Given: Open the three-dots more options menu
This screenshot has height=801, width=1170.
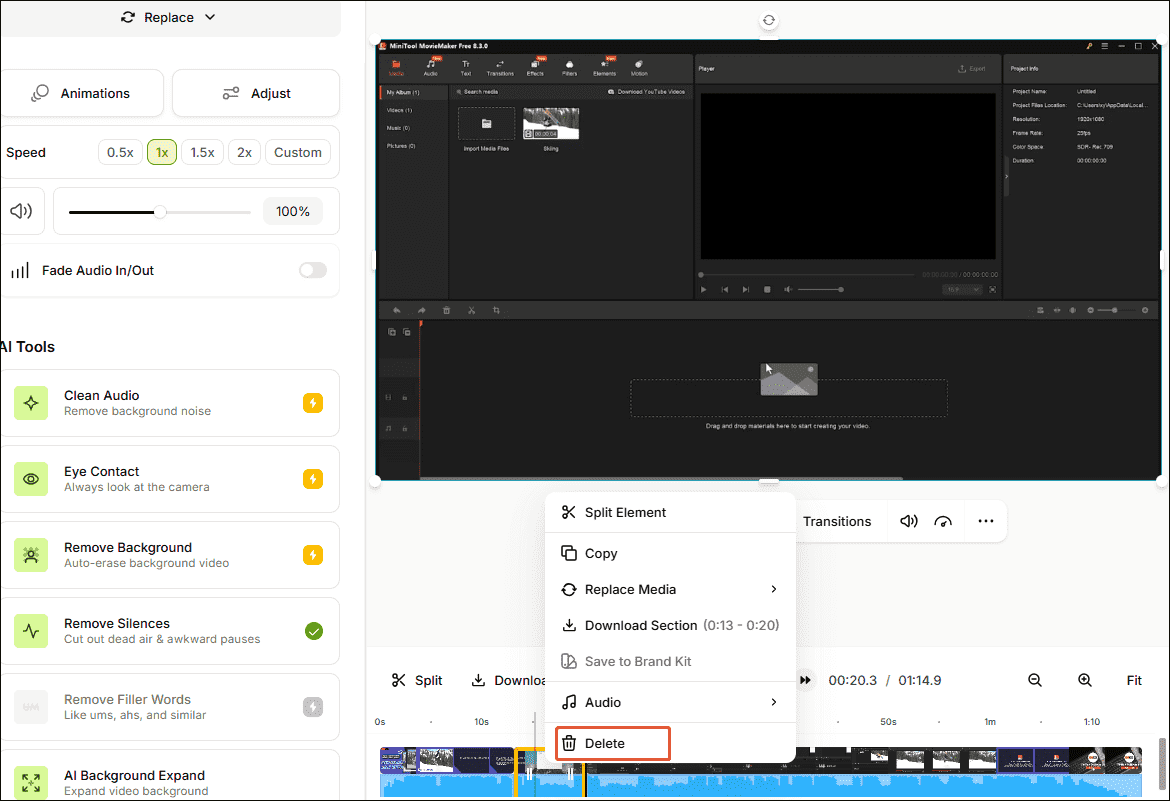Looking at the screenshot, I should (986, 521).
